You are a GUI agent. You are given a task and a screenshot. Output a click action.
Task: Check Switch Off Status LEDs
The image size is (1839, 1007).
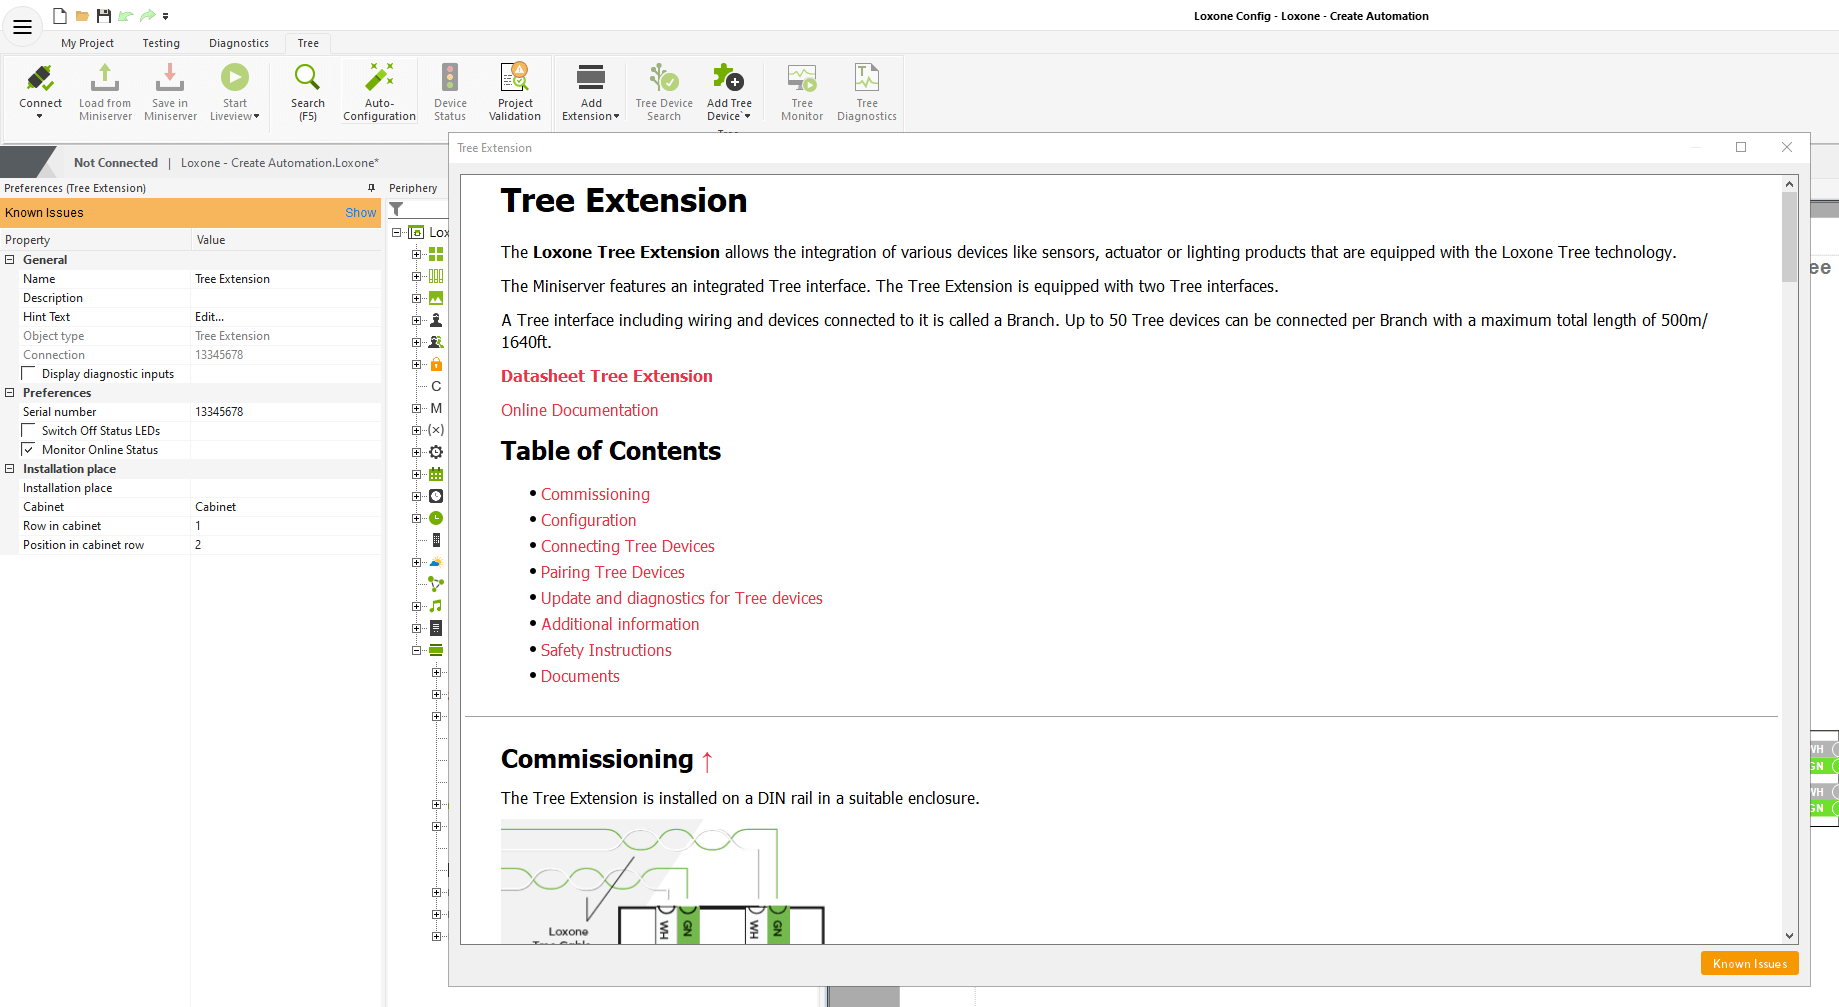29,431
